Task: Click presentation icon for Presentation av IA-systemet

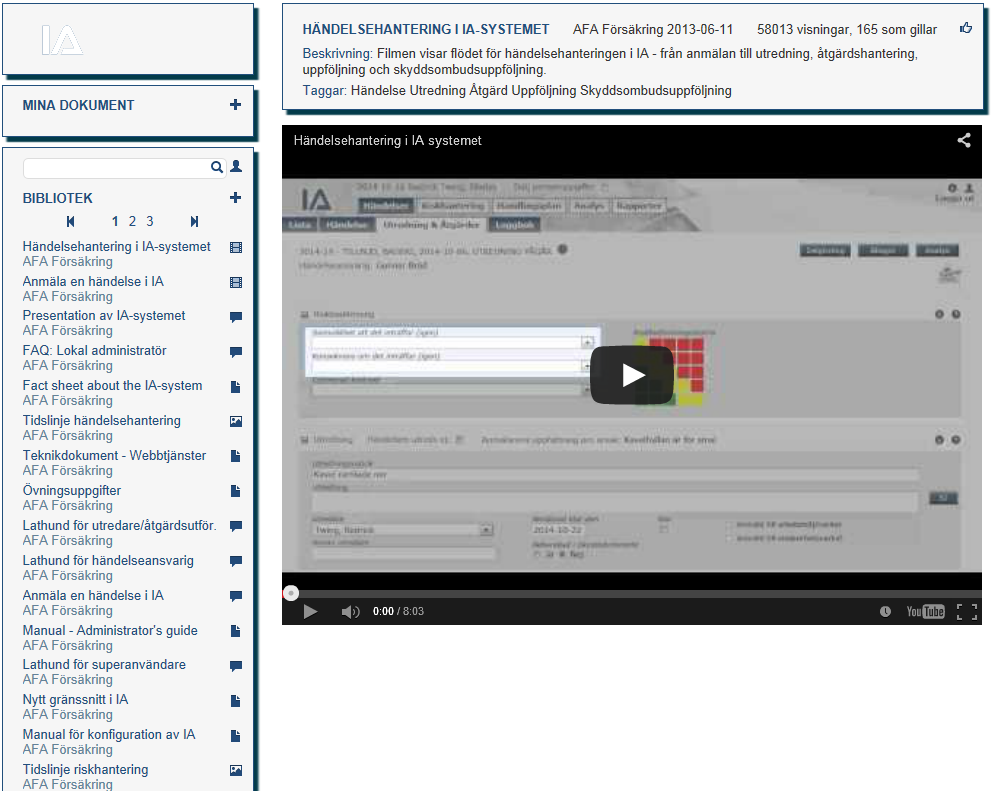Action: (x=236, y=317)
